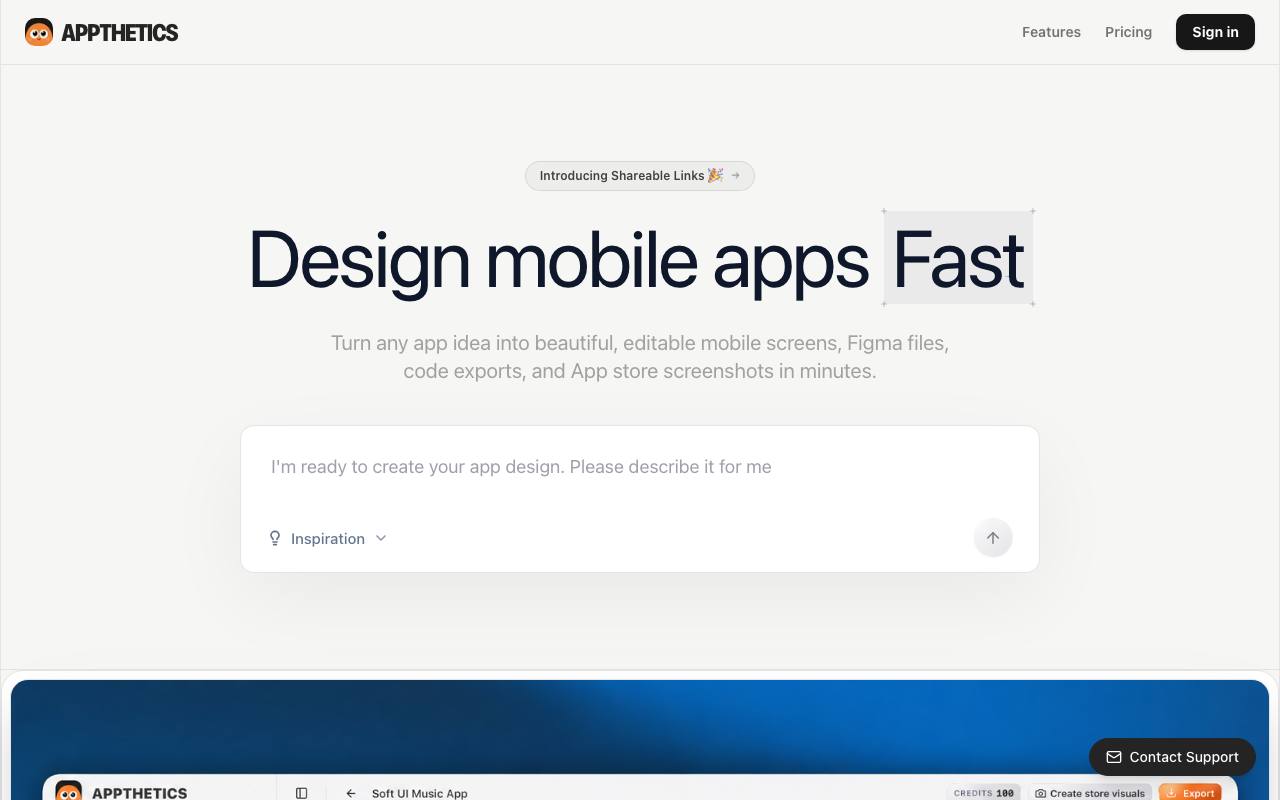
Task: Click the arrow in the Shareable Links pill
Action: click(736, 175)
